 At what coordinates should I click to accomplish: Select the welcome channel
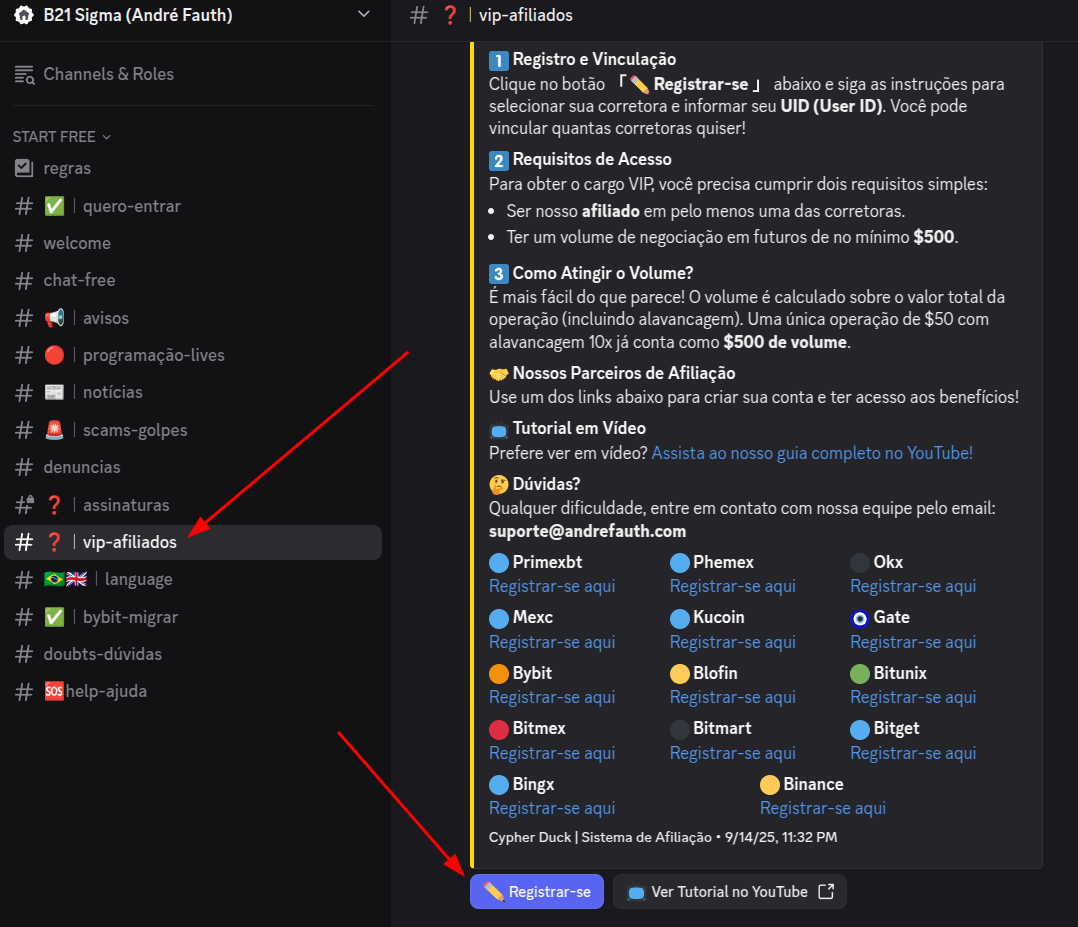tap(192, 243)
